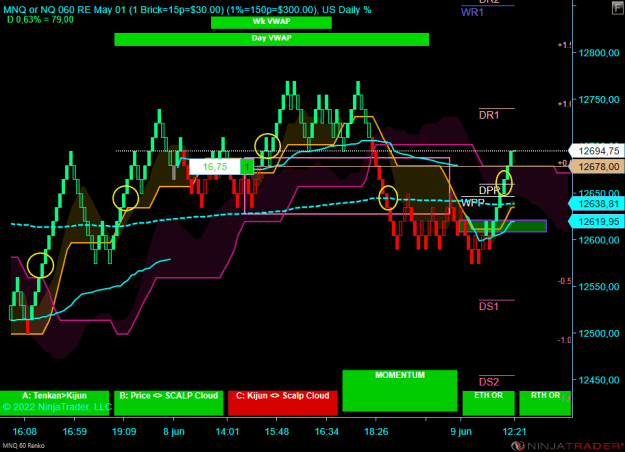Click the F icon in the chart corner
Viewport: 625px width, 452px height.
click(618, 7)
